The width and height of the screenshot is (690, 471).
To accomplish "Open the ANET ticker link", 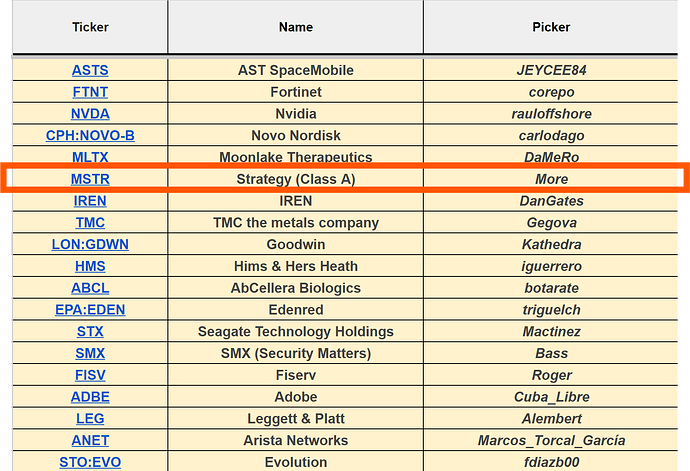I will tap(90, 441).
